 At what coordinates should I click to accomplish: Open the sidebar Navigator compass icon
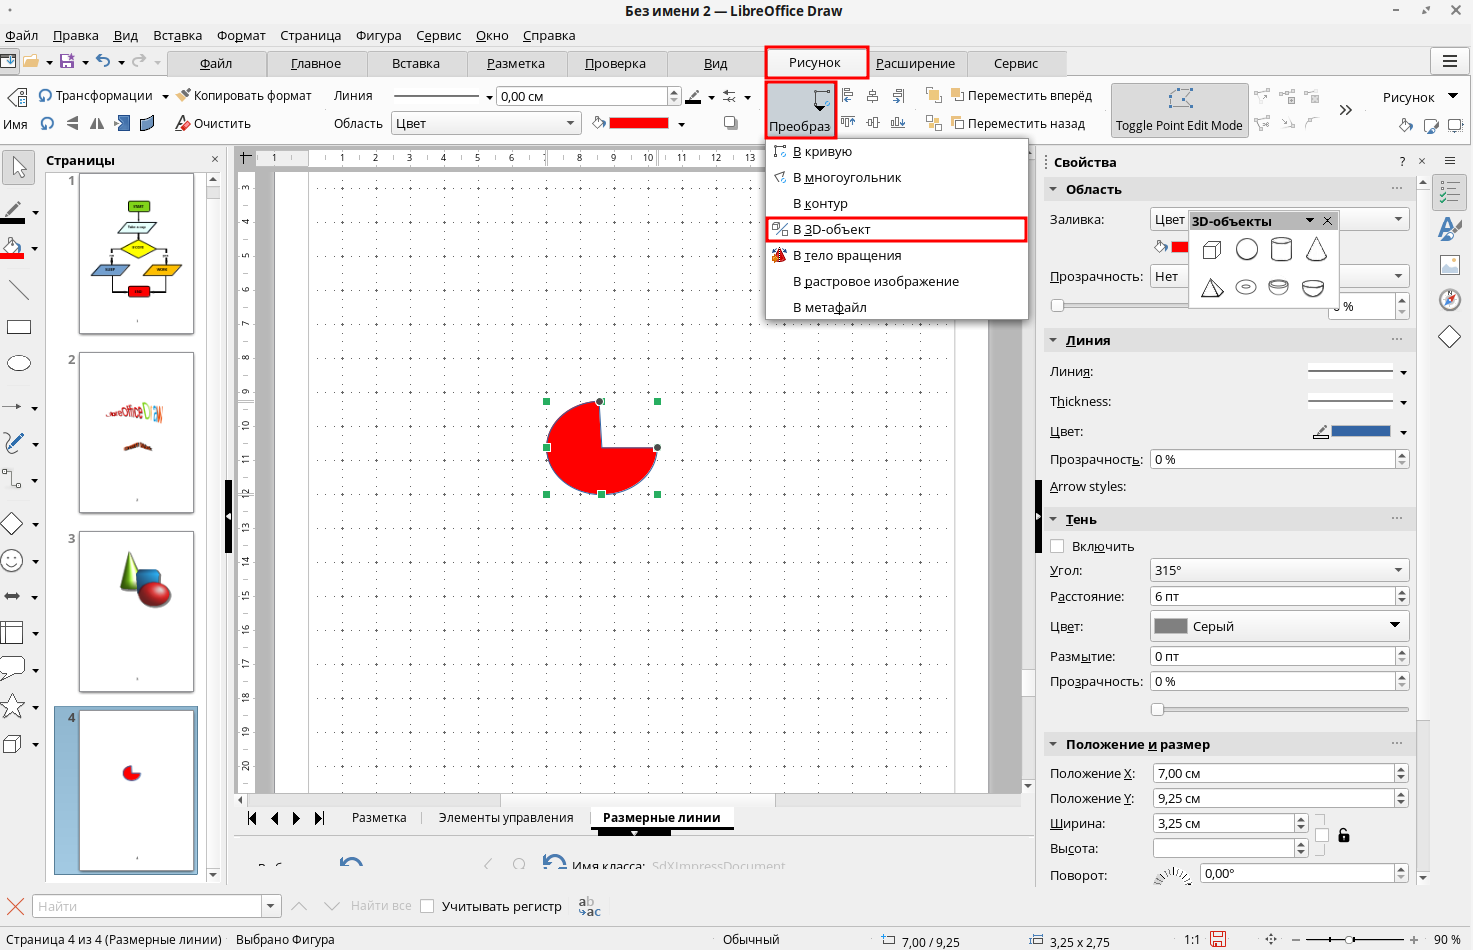coord(1449,300)
